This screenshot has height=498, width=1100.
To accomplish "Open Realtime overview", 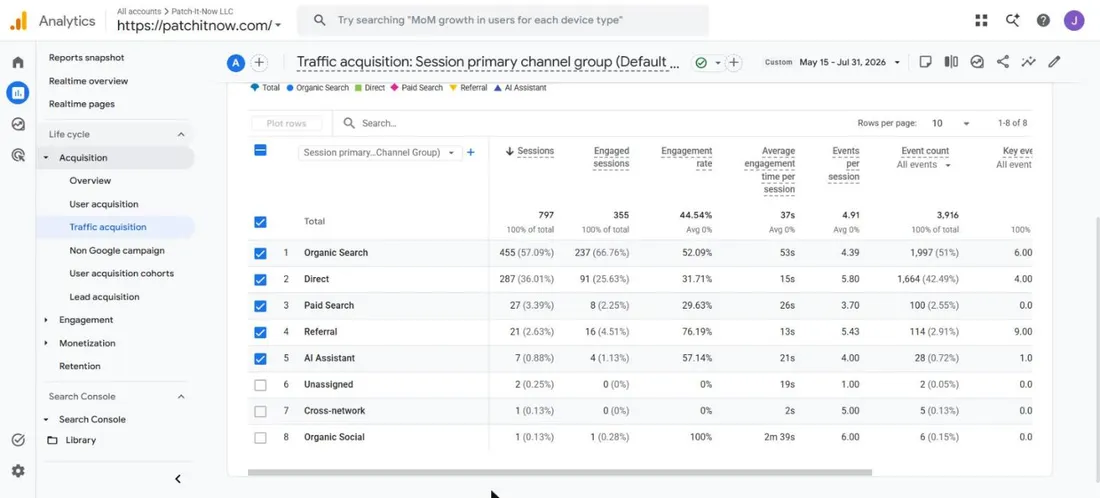I will 88,81.
